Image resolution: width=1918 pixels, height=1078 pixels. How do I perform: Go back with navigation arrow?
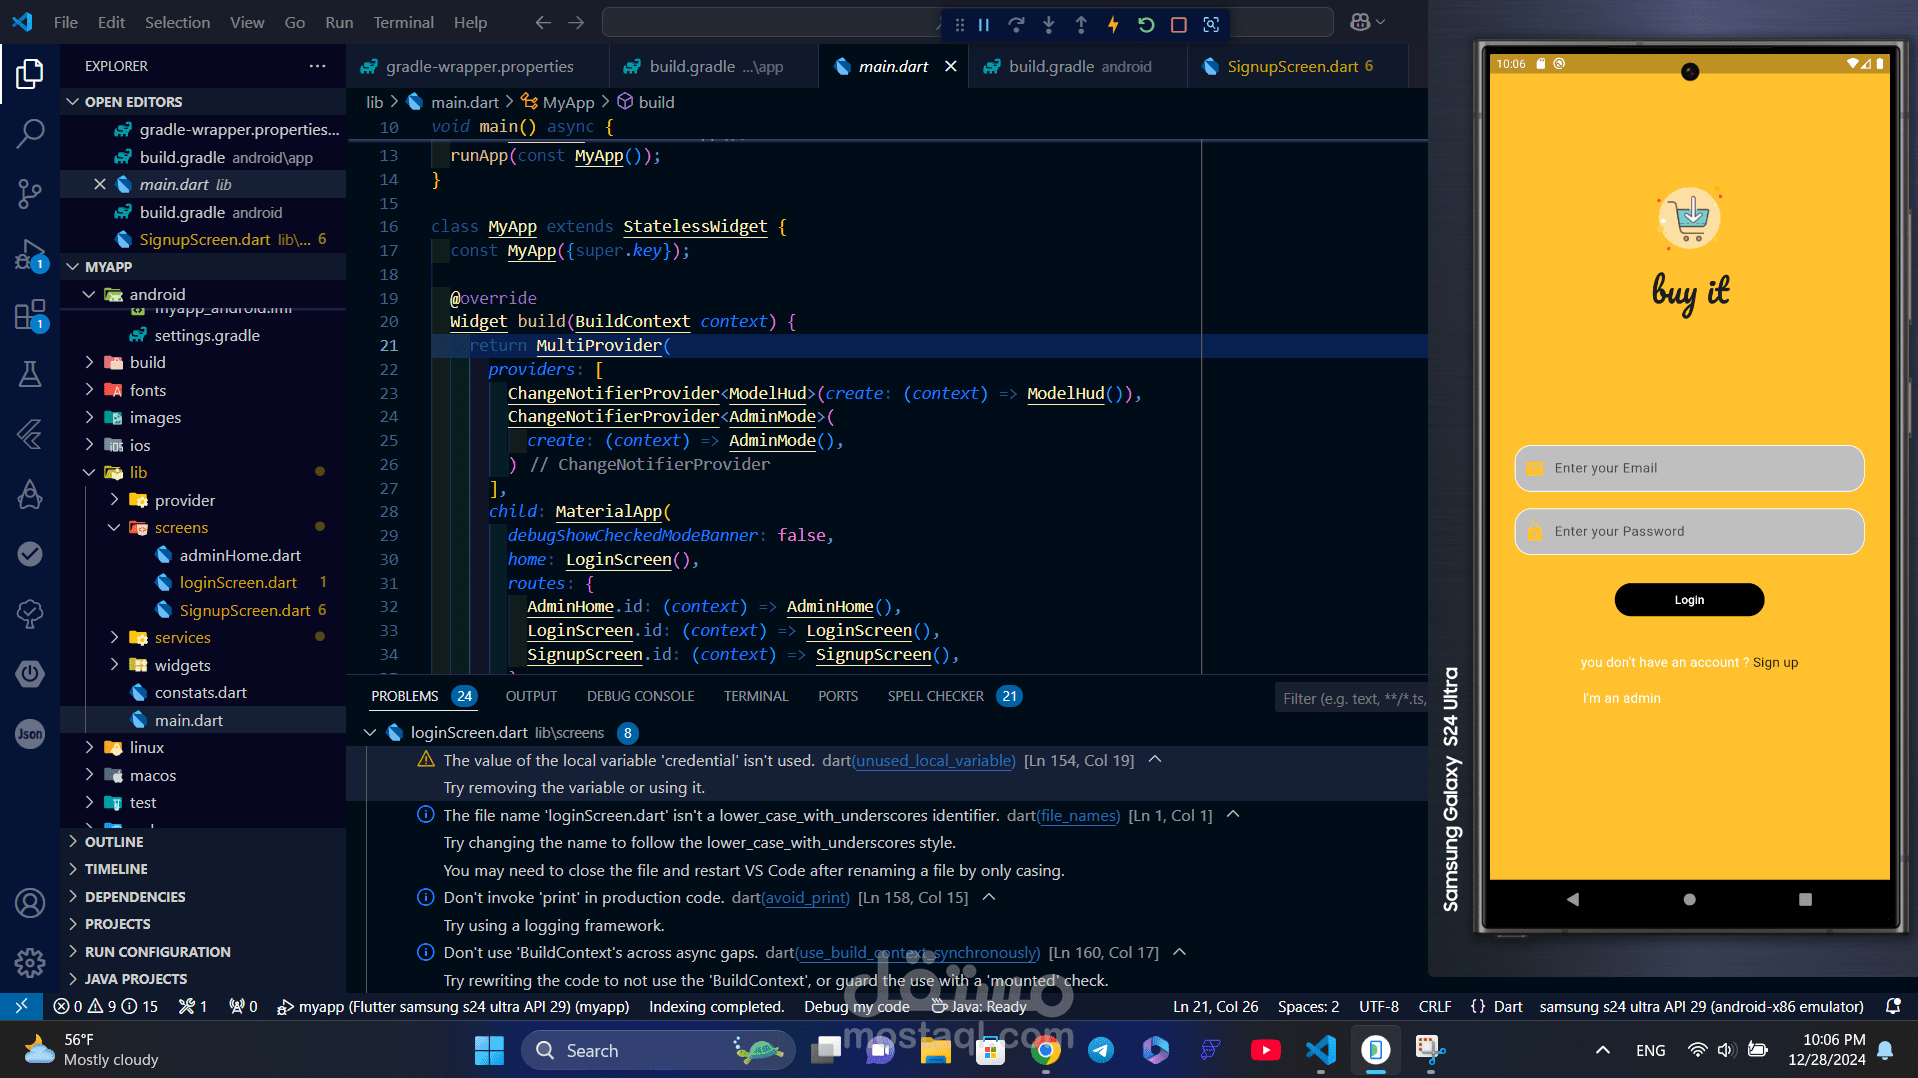(543, 22)
